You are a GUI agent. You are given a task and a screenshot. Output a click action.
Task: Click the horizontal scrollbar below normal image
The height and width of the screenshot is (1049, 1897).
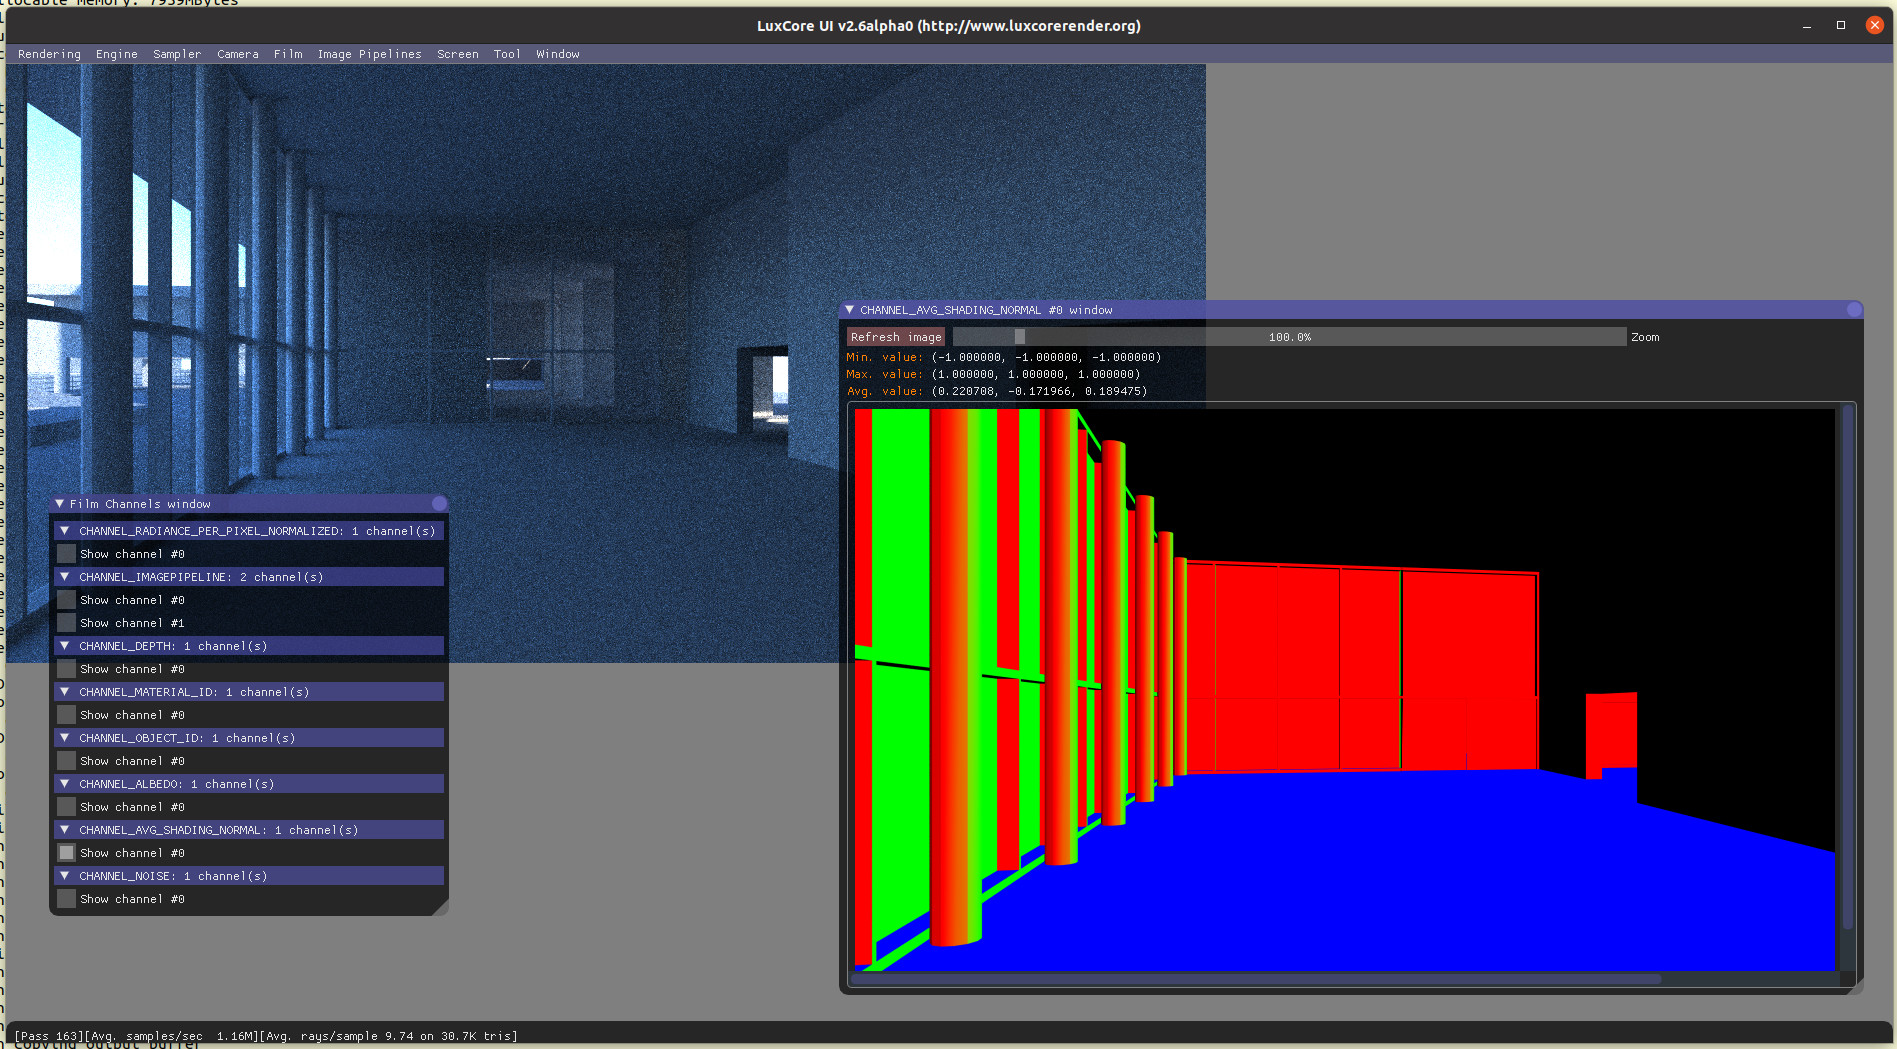tap(1255, 979)
